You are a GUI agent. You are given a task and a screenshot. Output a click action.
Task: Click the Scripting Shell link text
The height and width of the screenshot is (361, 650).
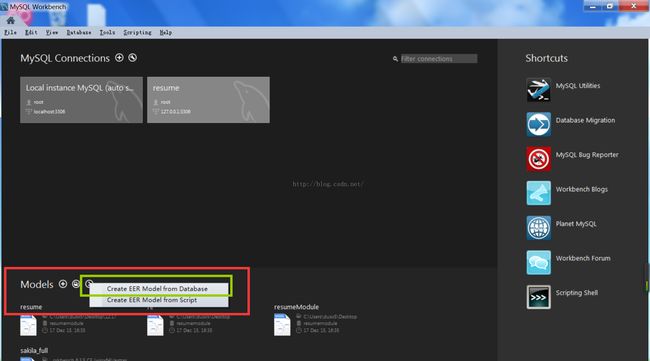click(577, 293)
